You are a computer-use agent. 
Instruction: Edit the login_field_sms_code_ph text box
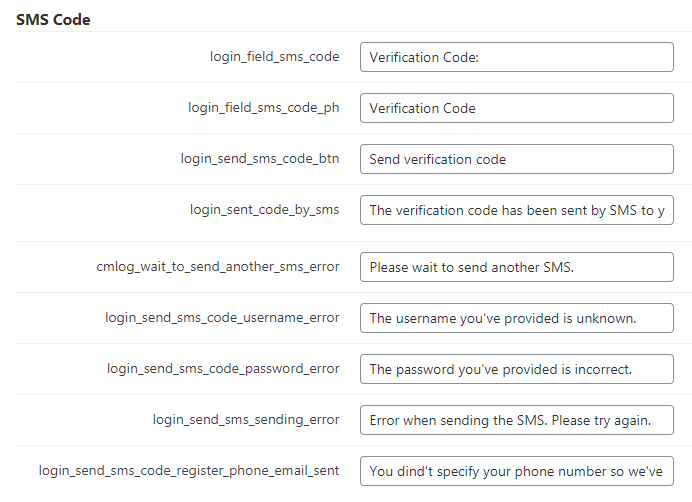[x=516, y=108]
